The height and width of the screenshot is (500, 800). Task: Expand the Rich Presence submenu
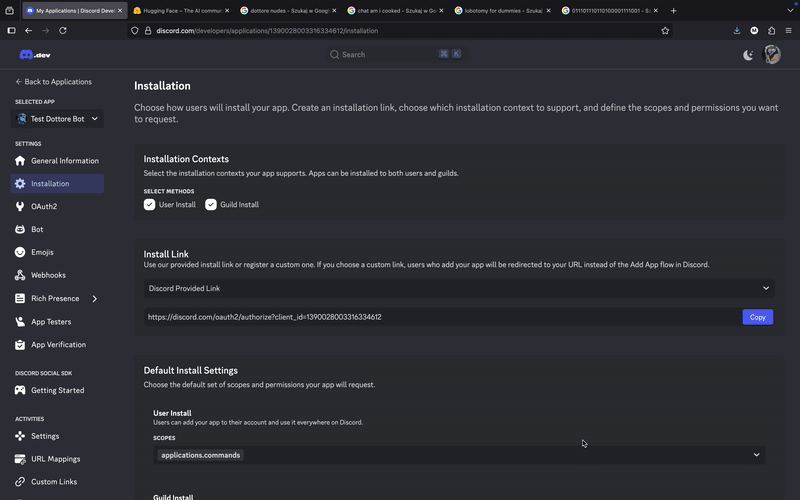pos(95,299)
